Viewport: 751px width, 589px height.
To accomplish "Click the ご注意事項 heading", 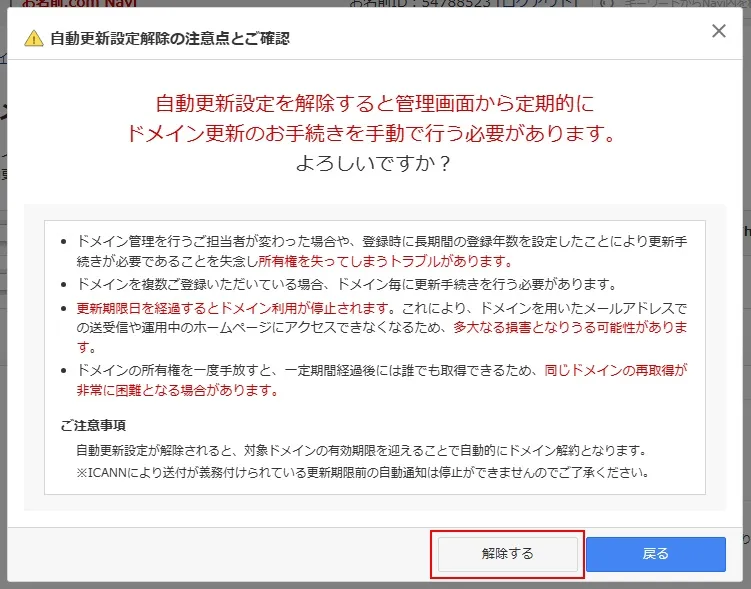I will click(x=93, y=425).
